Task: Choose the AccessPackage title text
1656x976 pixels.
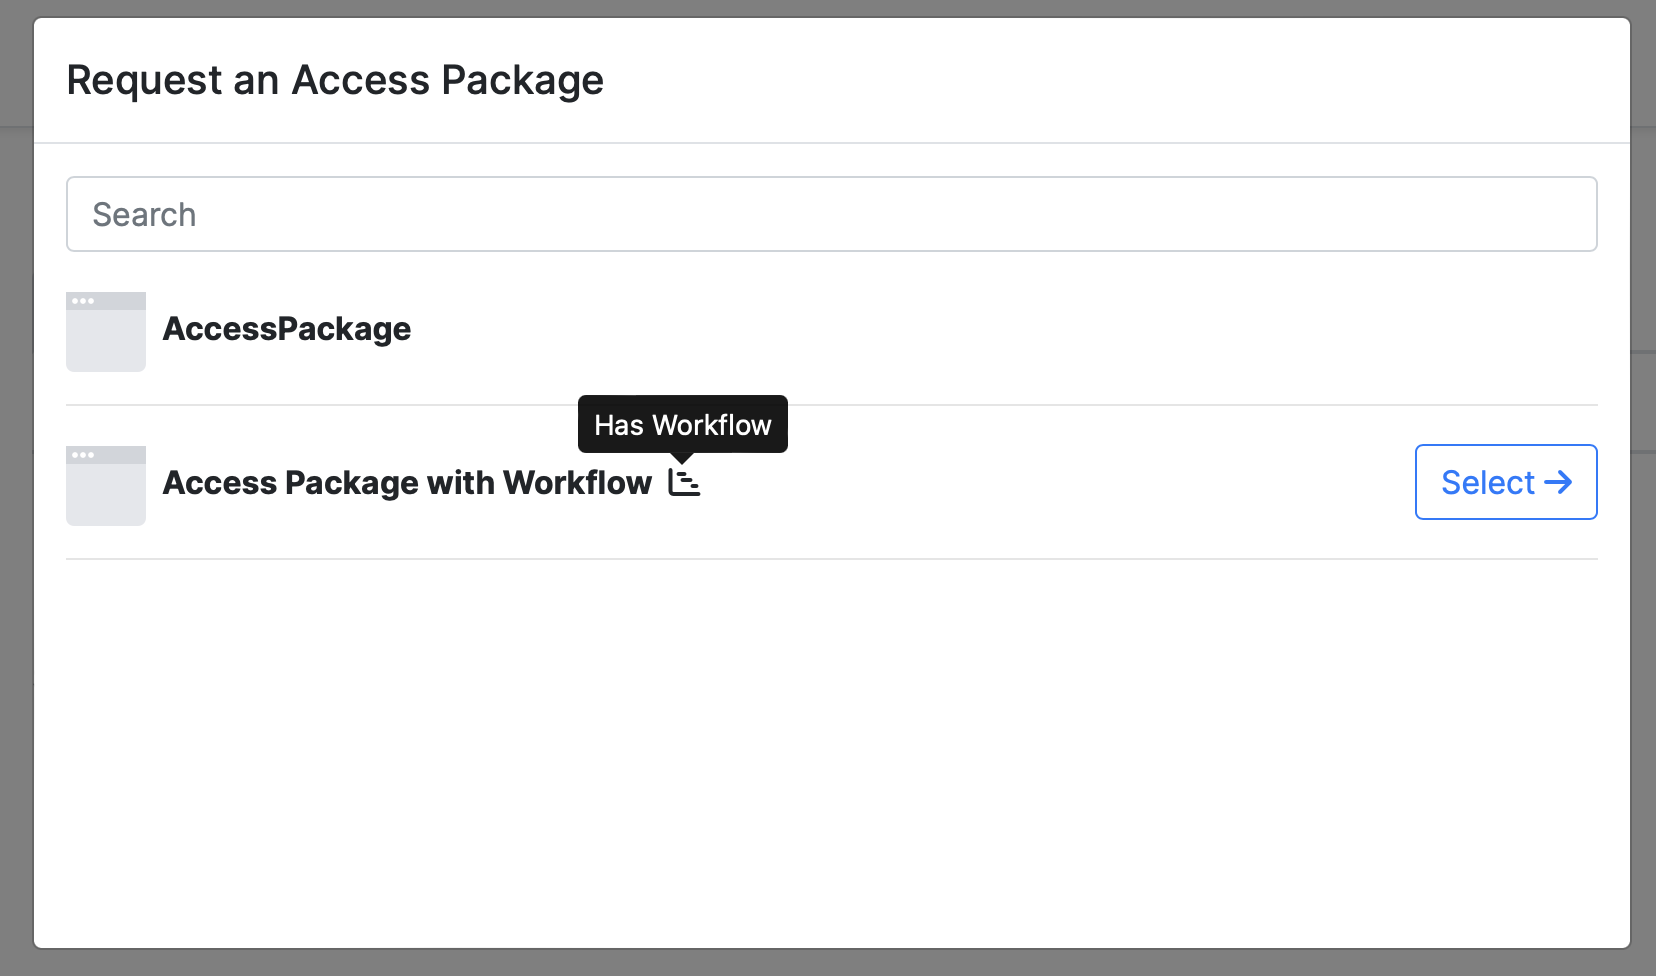Action: (287, 329)
